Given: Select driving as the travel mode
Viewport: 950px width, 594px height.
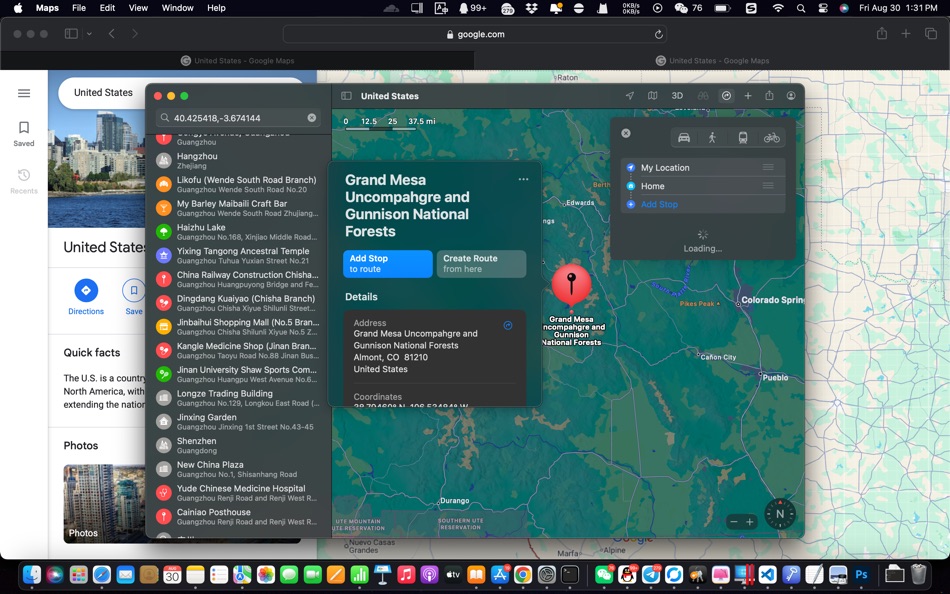Looking at the screenshot, I should click(684, 138).
